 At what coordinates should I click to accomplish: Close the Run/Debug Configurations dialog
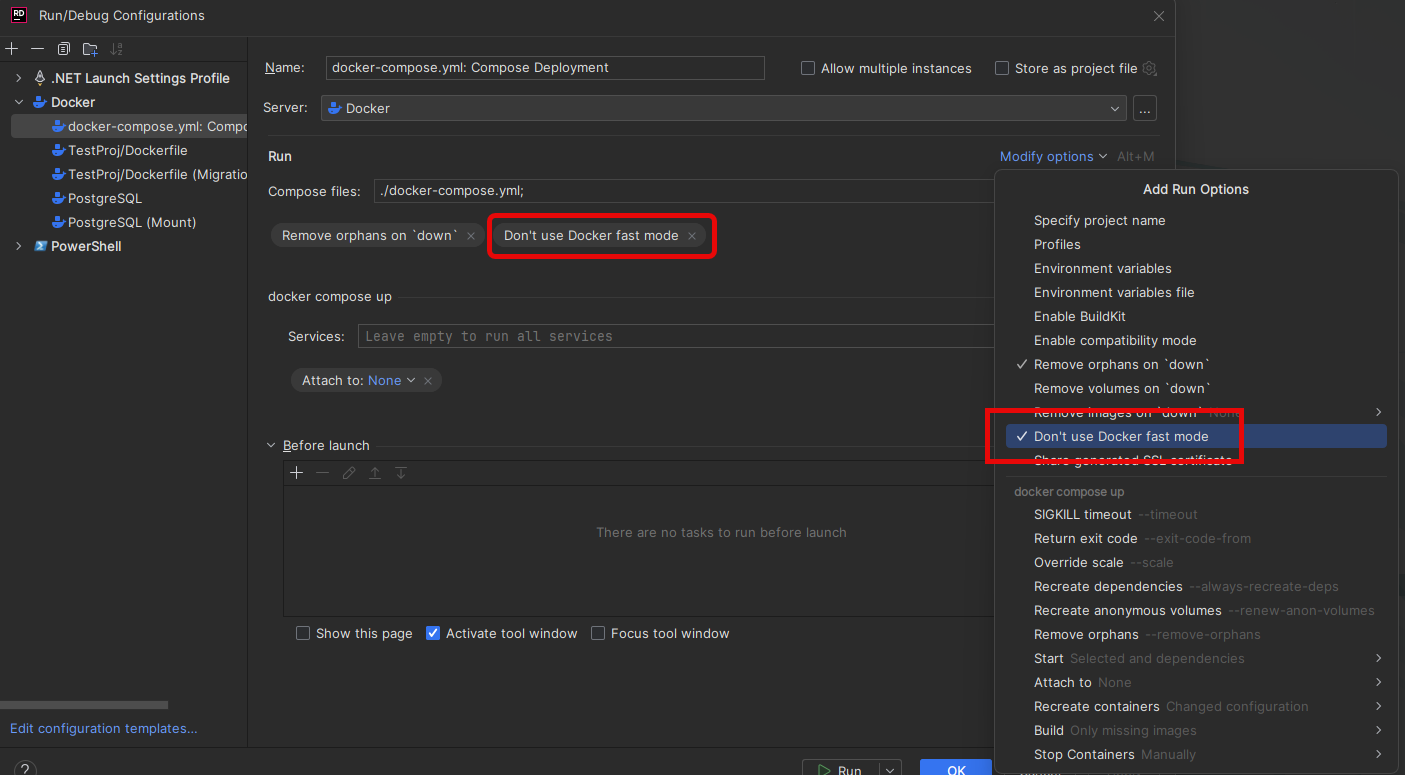pyautogui.click(x=1159, y=16)
